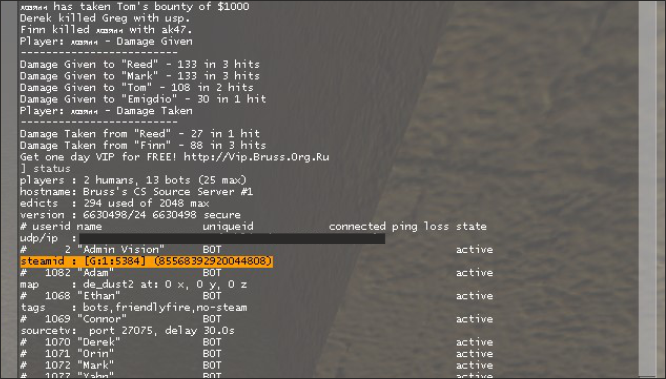Click the map de_dust2 line
The height and width of the screenshot is (379, 666).
[x=133, y=284]
